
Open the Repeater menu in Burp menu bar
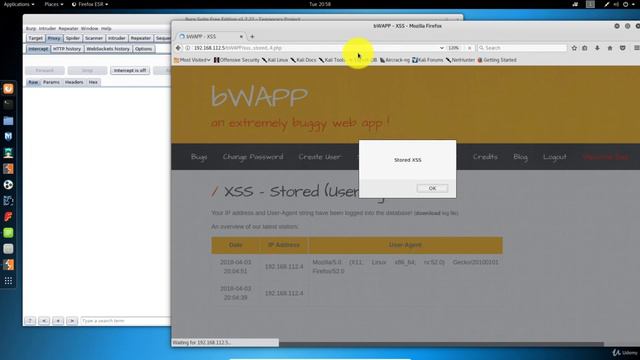point(68,29)
